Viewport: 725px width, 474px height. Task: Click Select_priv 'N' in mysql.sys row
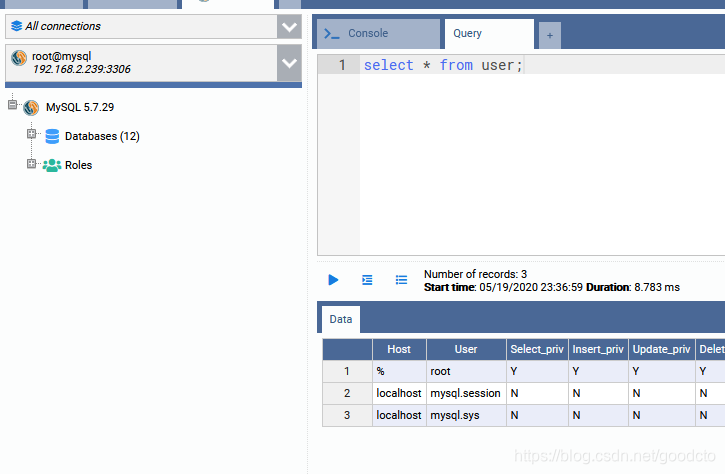tap(537, 415)
